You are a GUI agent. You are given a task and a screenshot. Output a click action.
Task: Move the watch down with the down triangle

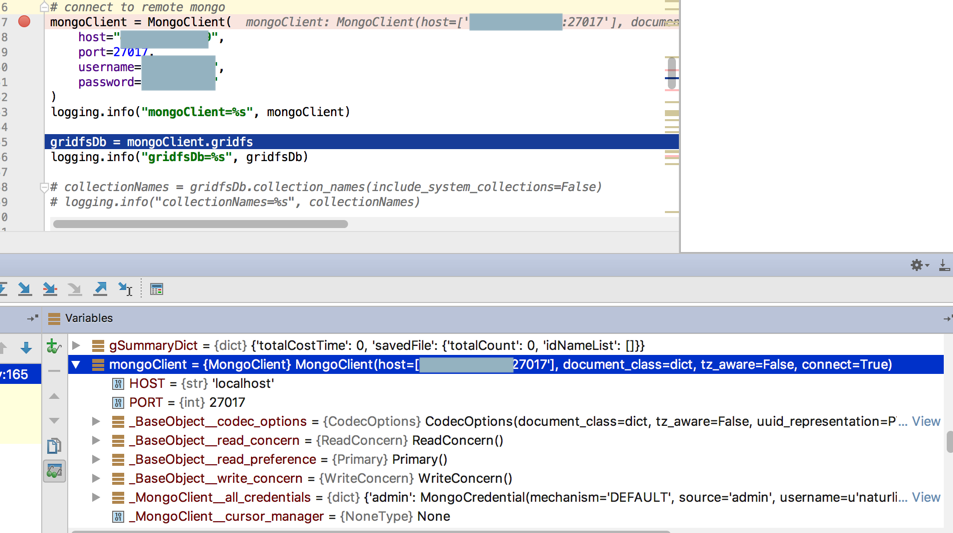[x=54, y=421]
